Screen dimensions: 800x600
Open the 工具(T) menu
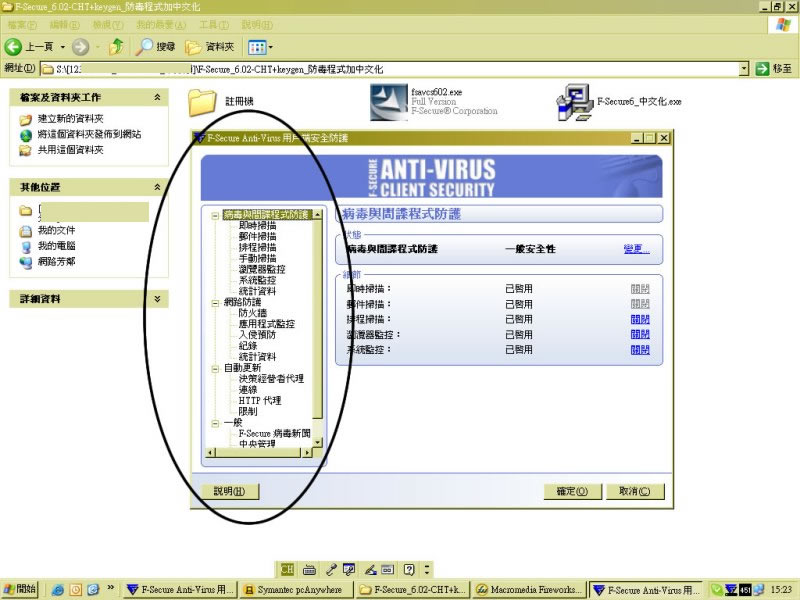click(214, 25)
